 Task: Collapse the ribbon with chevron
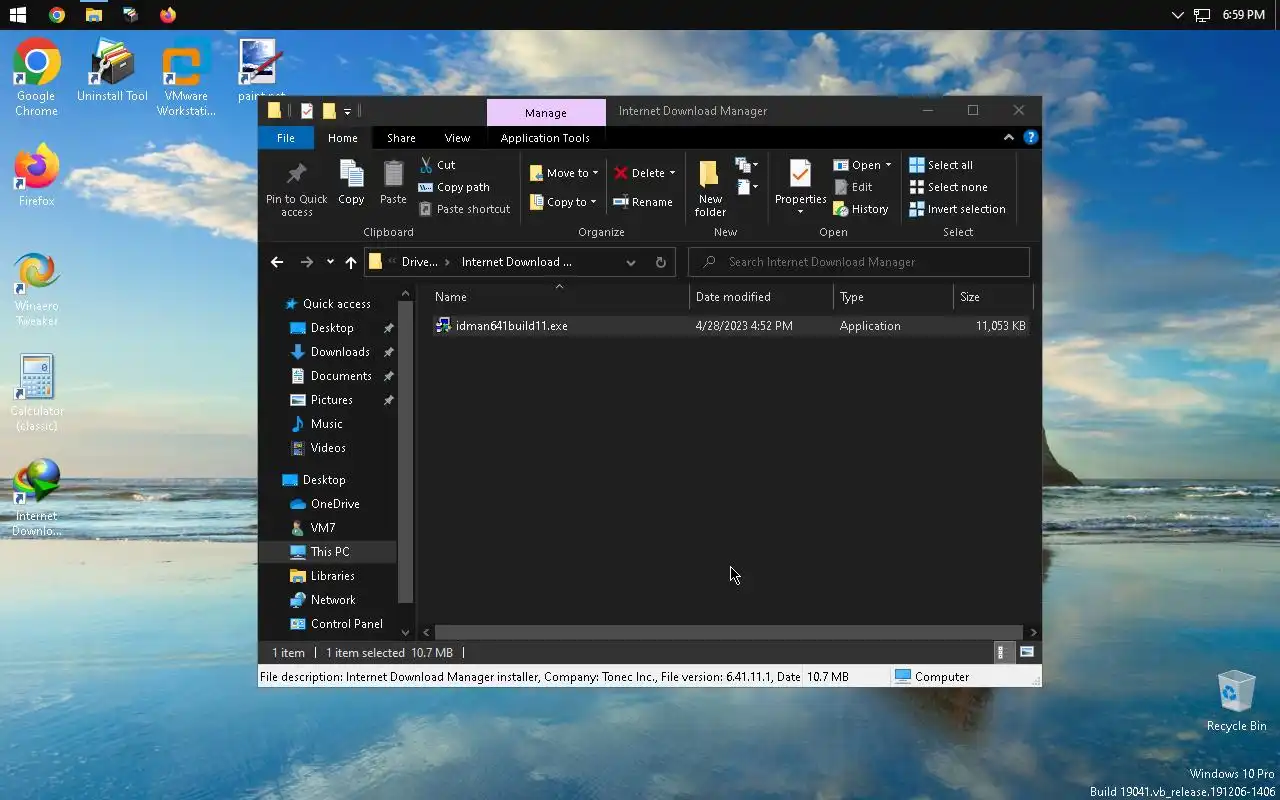coord(1008,138)
